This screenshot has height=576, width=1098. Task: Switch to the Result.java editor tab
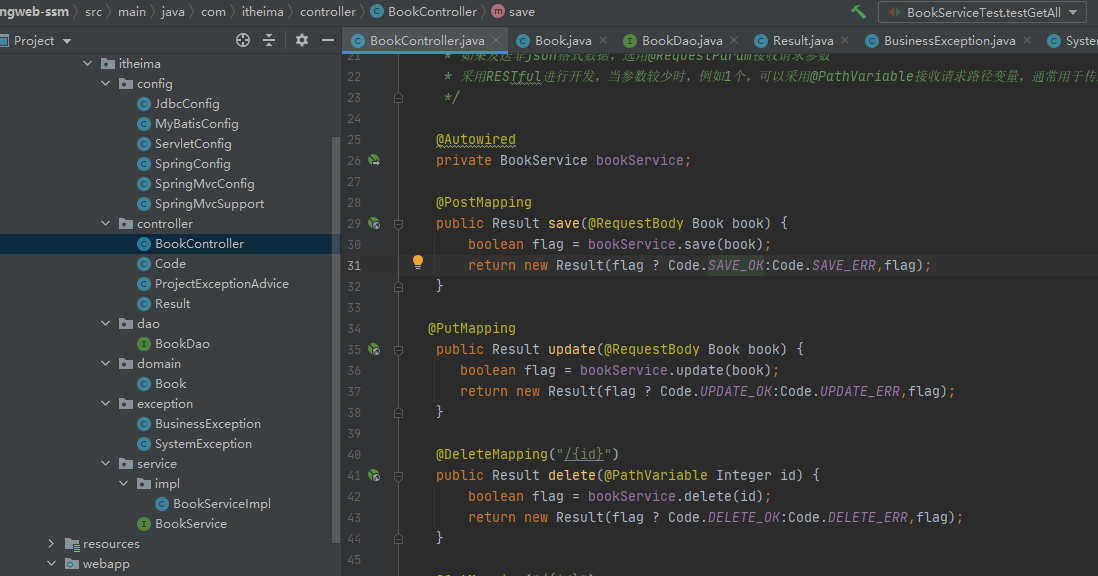(x=802, y=41)
